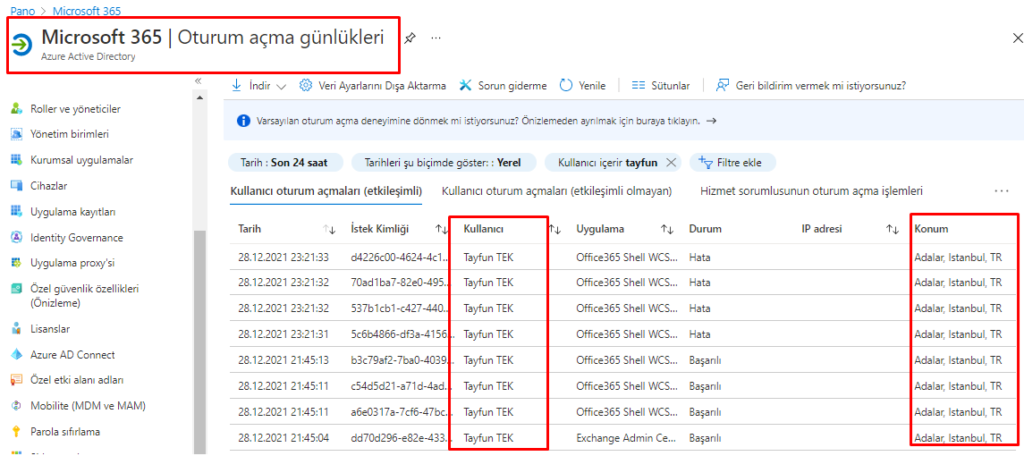
Task: Open the header ellipsis more options
Action: point(436,38)
